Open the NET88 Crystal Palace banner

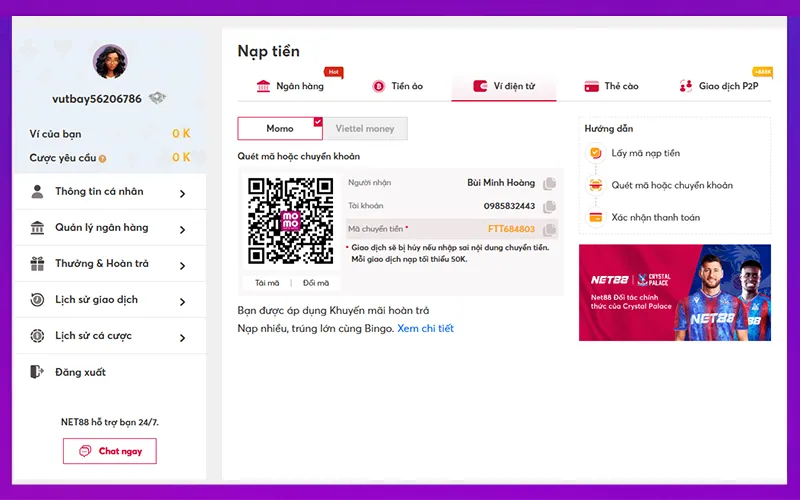tap(674, 292)
